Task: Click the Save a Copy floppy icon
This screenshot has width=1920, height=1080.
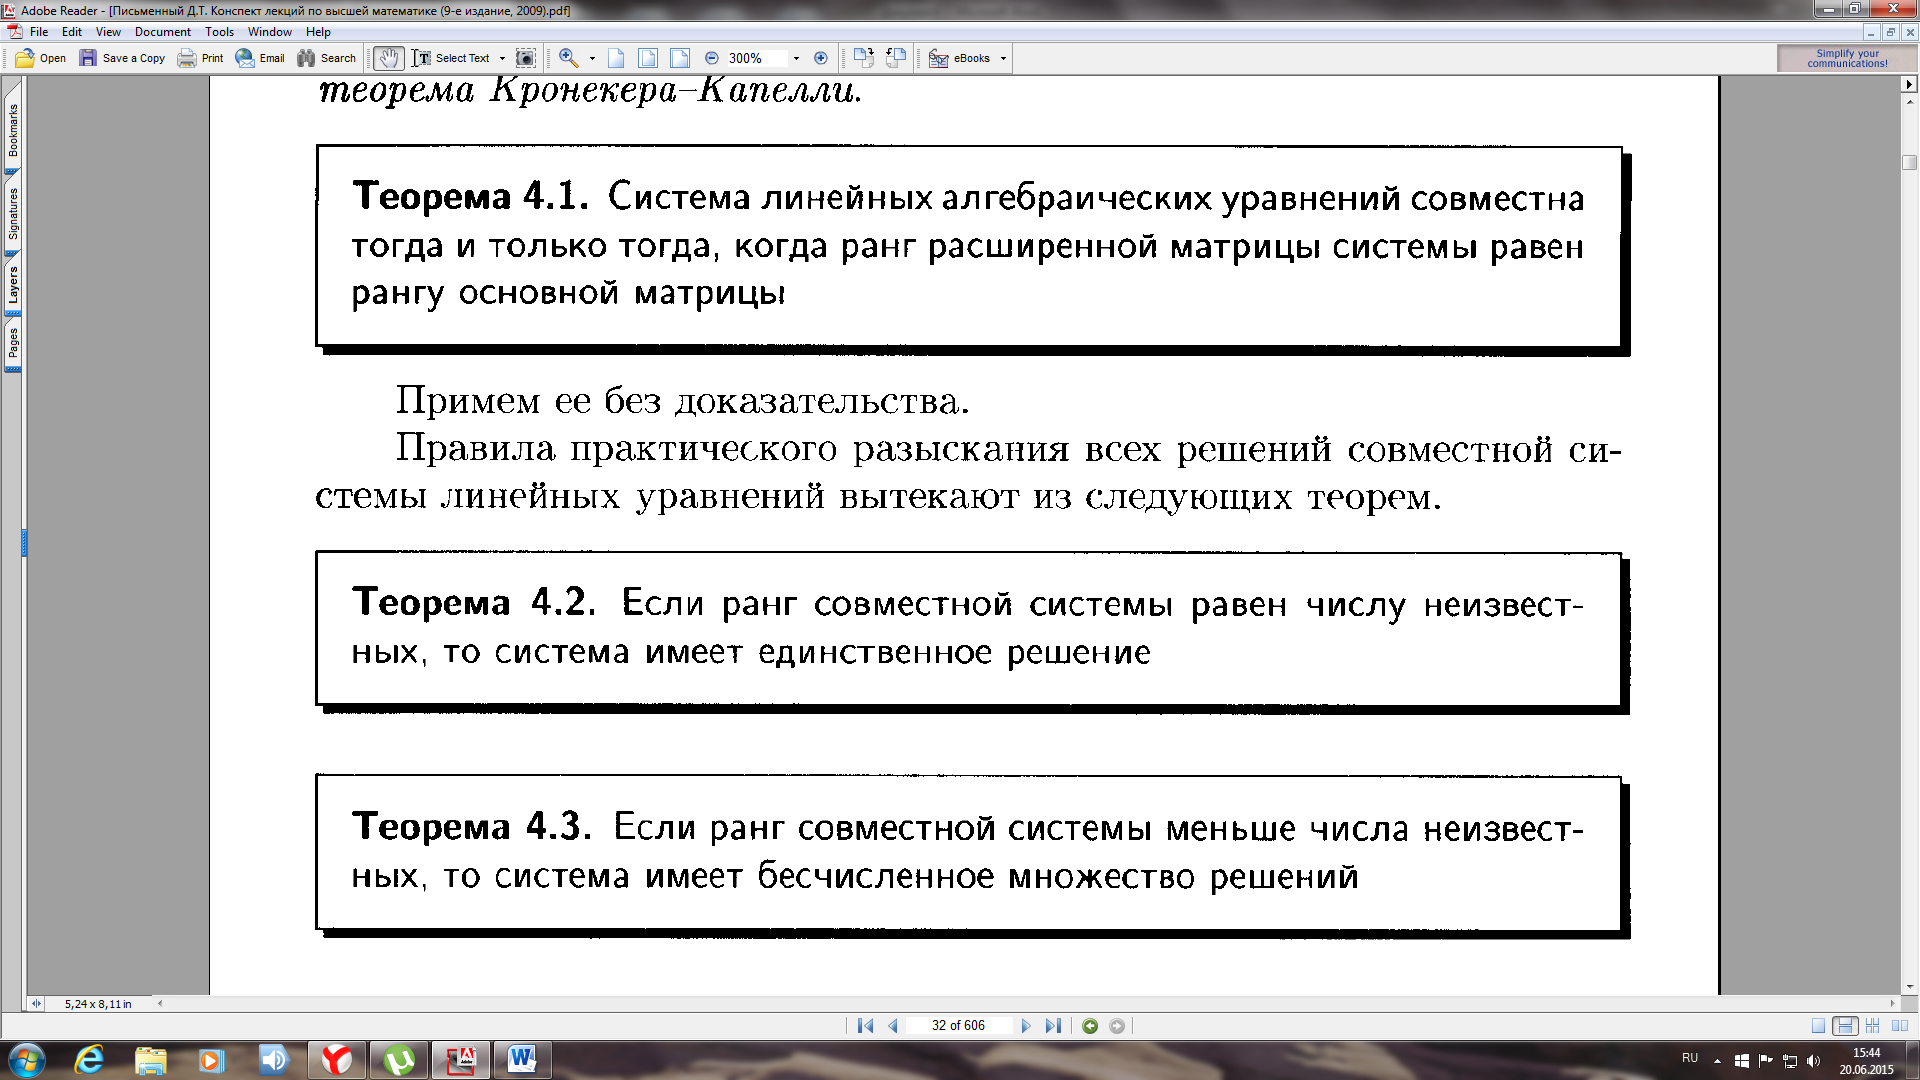Action: 88,58
